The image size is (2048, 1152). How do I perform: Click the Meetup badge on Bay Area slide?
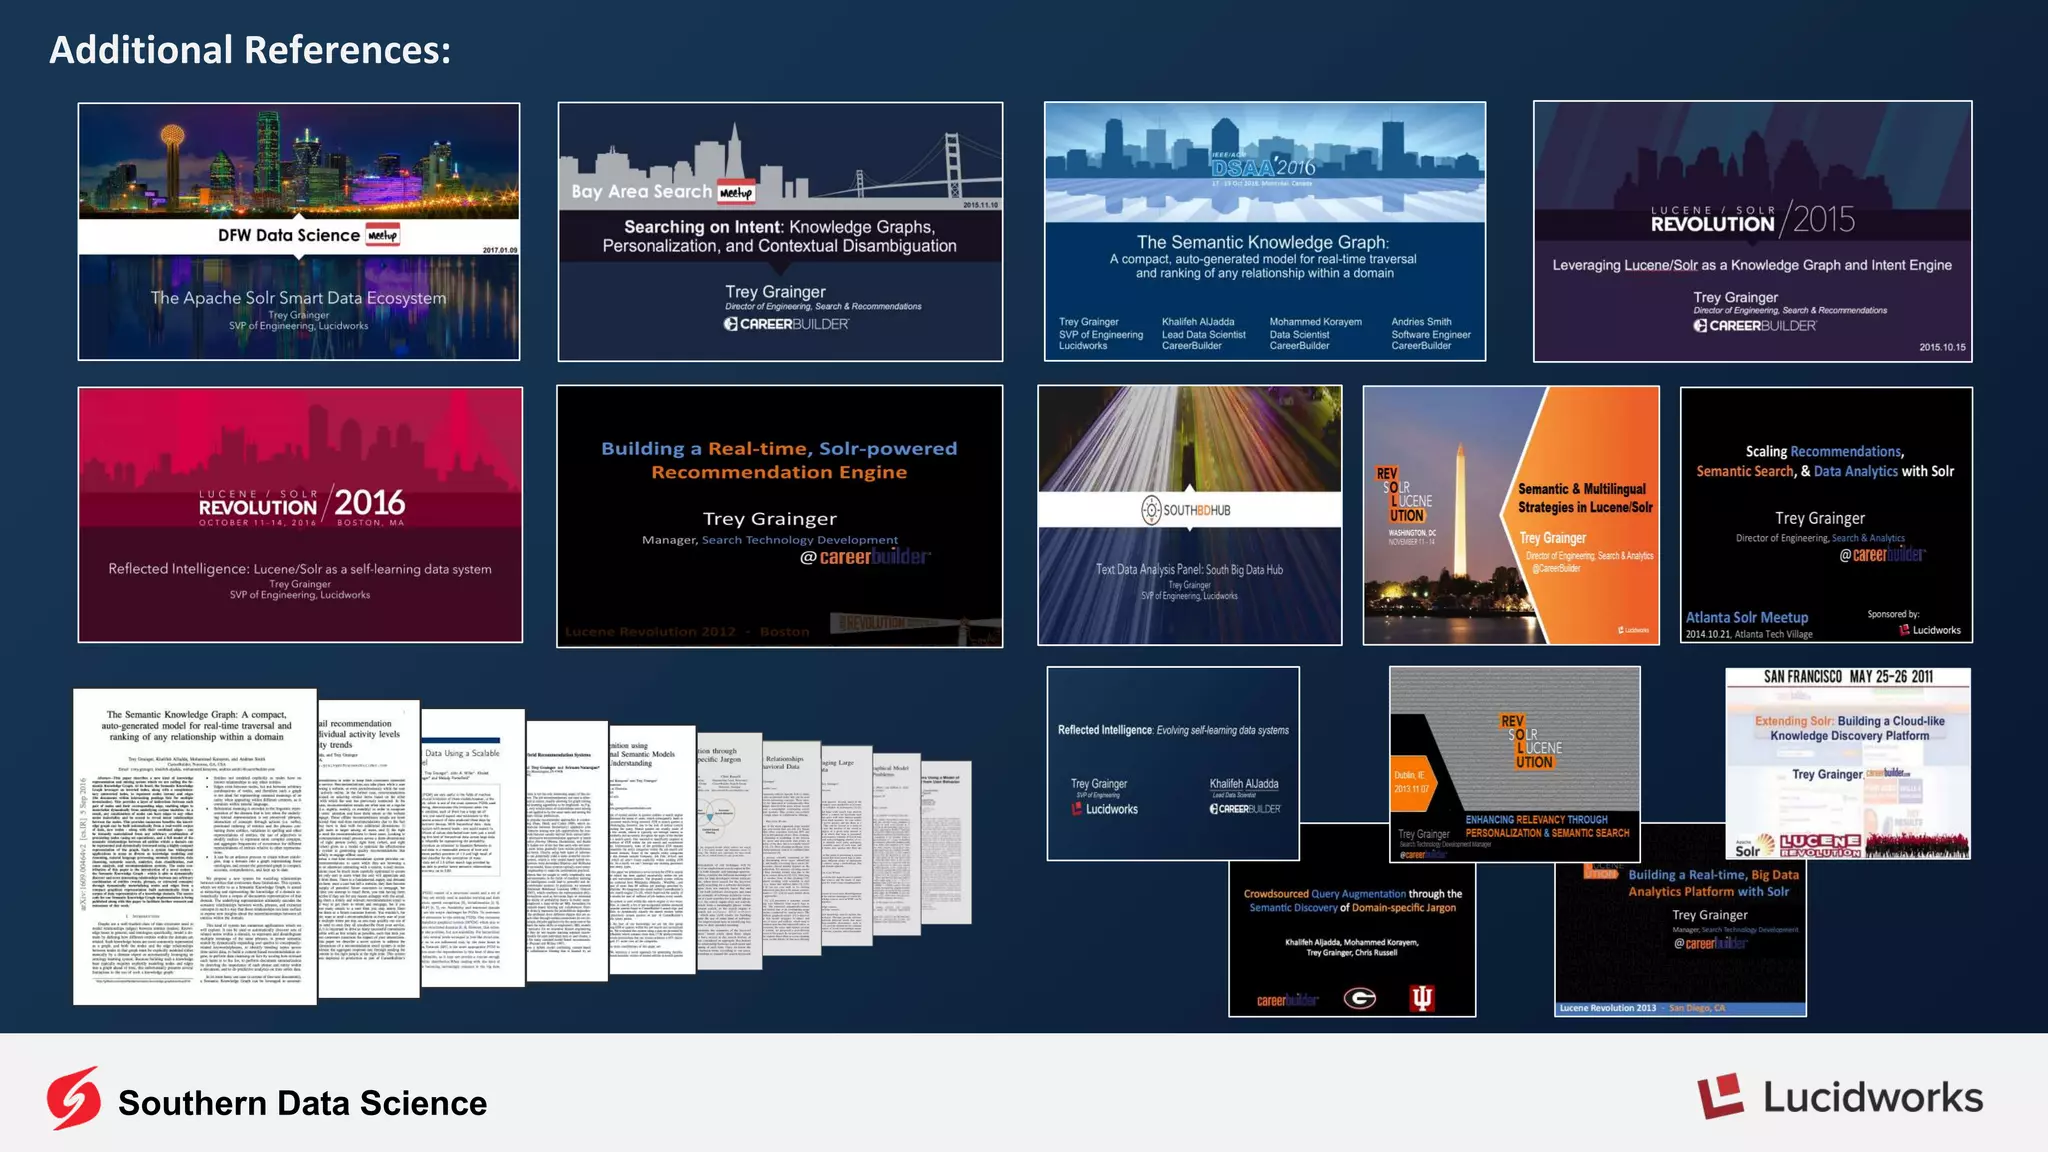click(736, 192)
